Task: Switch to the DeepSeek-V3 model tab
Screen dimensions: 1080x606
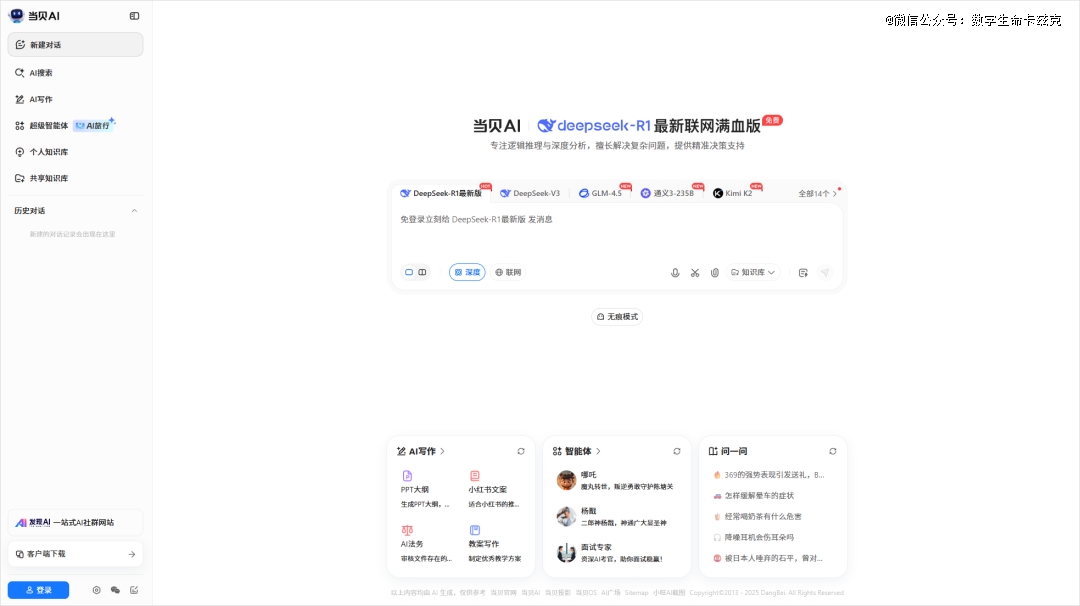Action: pyautogui.click(x=530, y=194)
